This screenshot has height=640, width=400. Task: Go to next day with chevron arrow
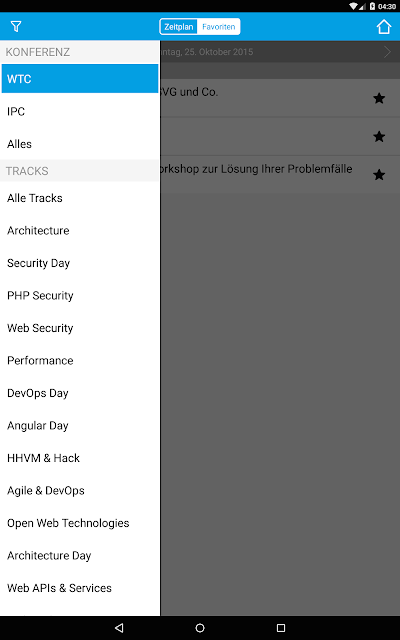click(387, 52)
